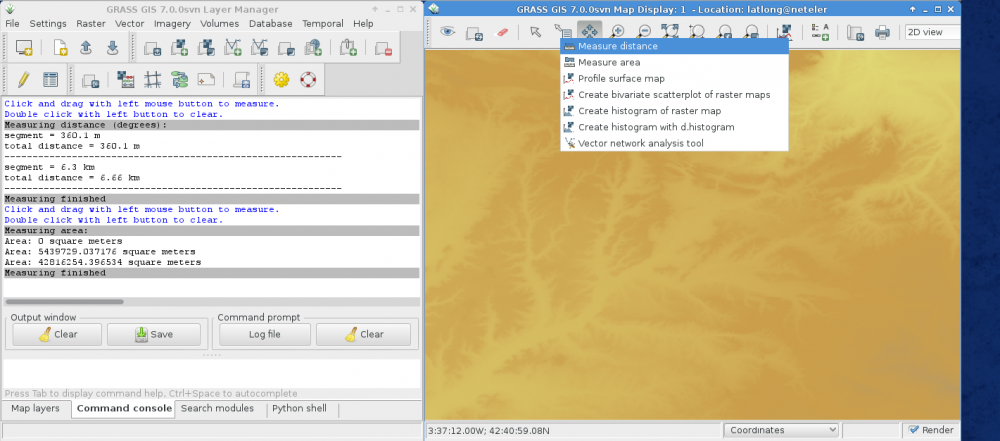Viewport: 1000px width, 441px height.
Task: Open the Volumes menu
Action: click(x=219, y=24)
